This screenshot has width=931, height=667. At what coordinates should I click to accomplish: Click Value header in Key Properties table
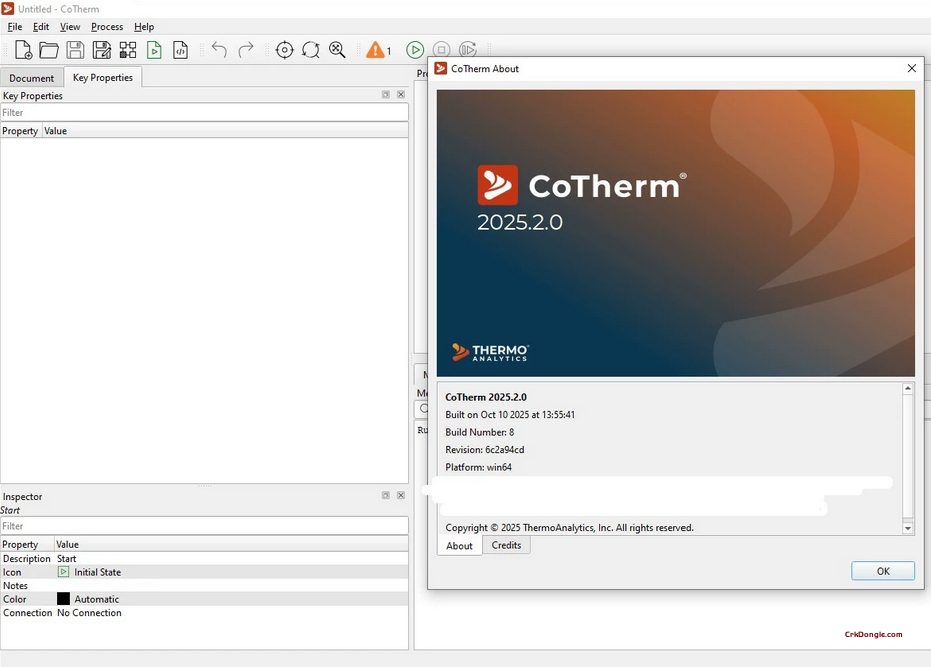55,131
